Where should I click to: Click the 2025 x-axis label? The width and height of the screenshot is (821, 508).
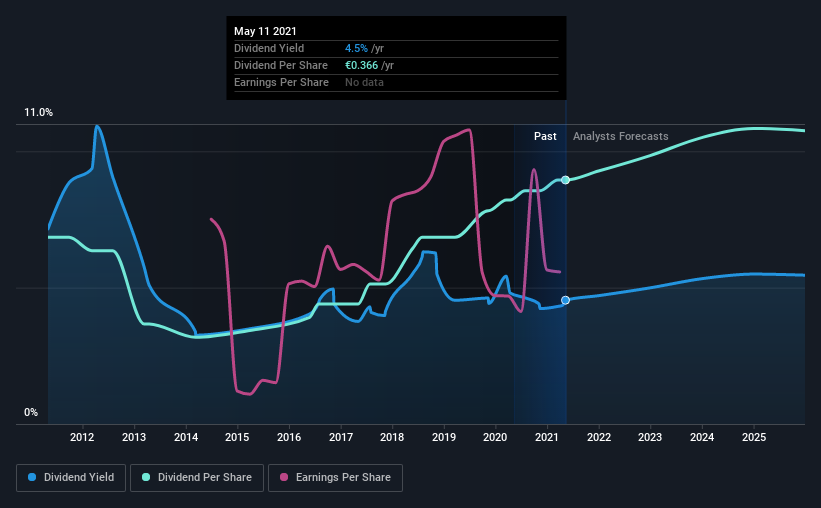[x=754, y=437]
